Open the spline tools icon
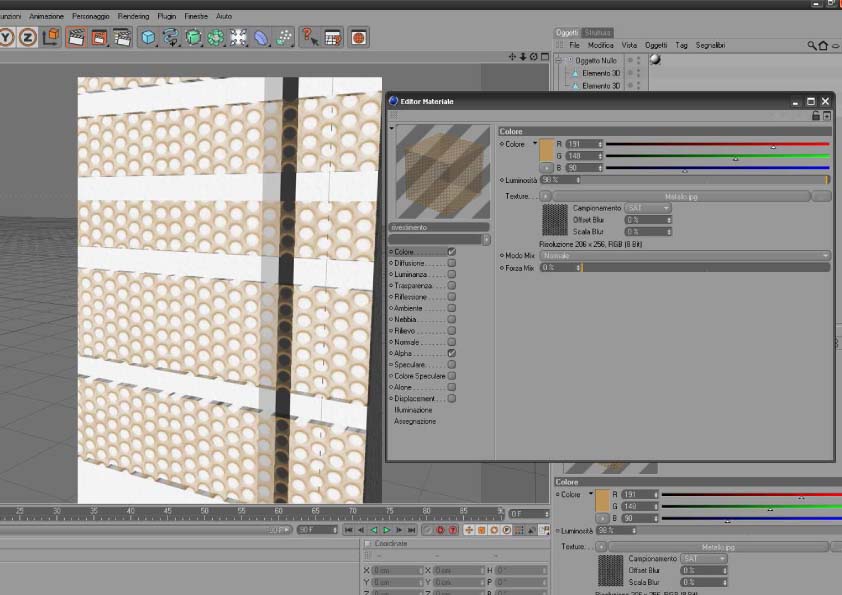 point(171,38)
